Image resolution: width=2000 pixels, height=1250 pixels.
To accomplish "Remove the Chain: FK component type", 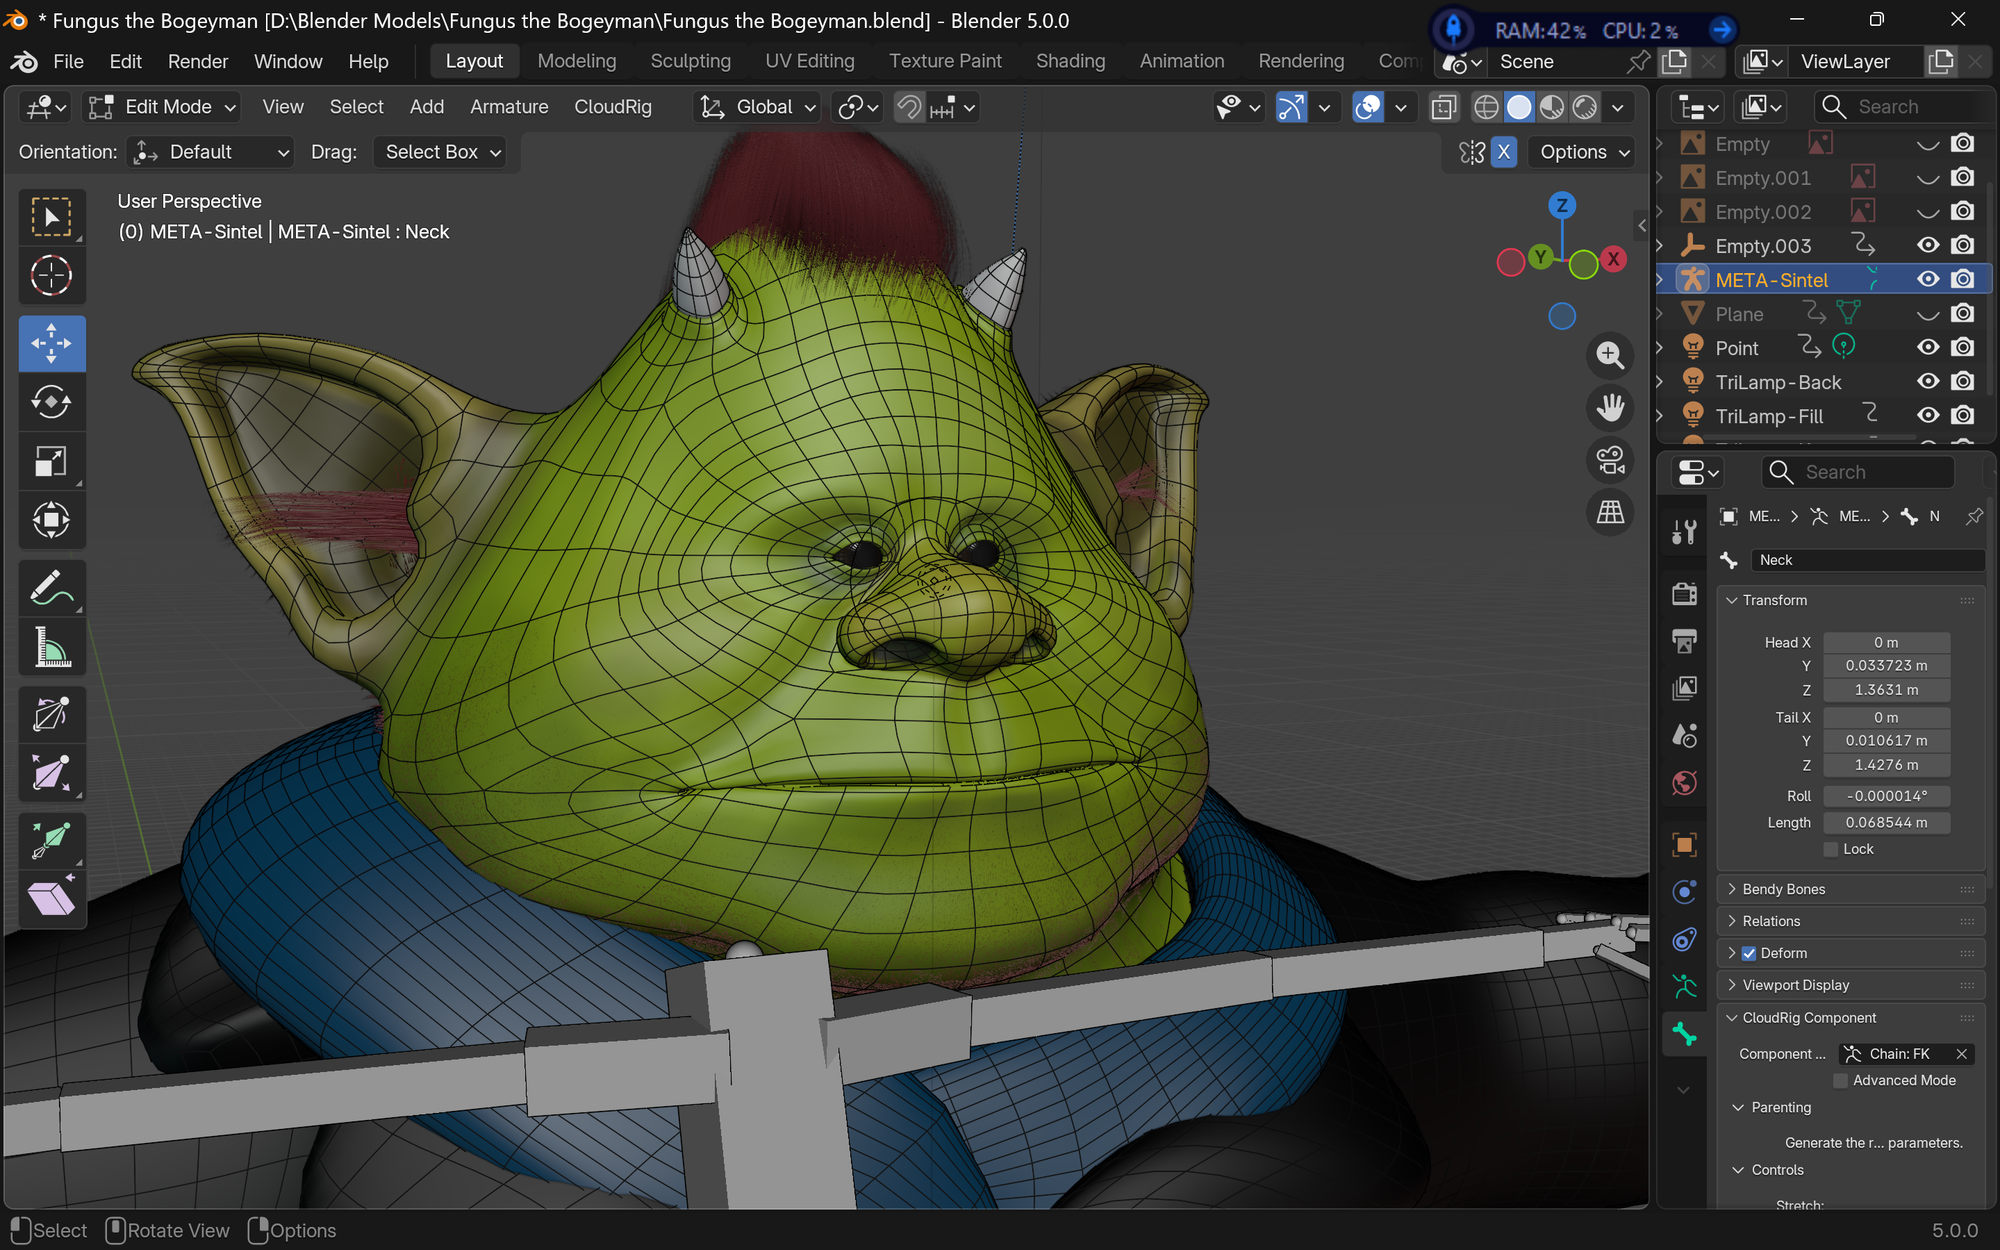I will (x=1962, y=1054).
